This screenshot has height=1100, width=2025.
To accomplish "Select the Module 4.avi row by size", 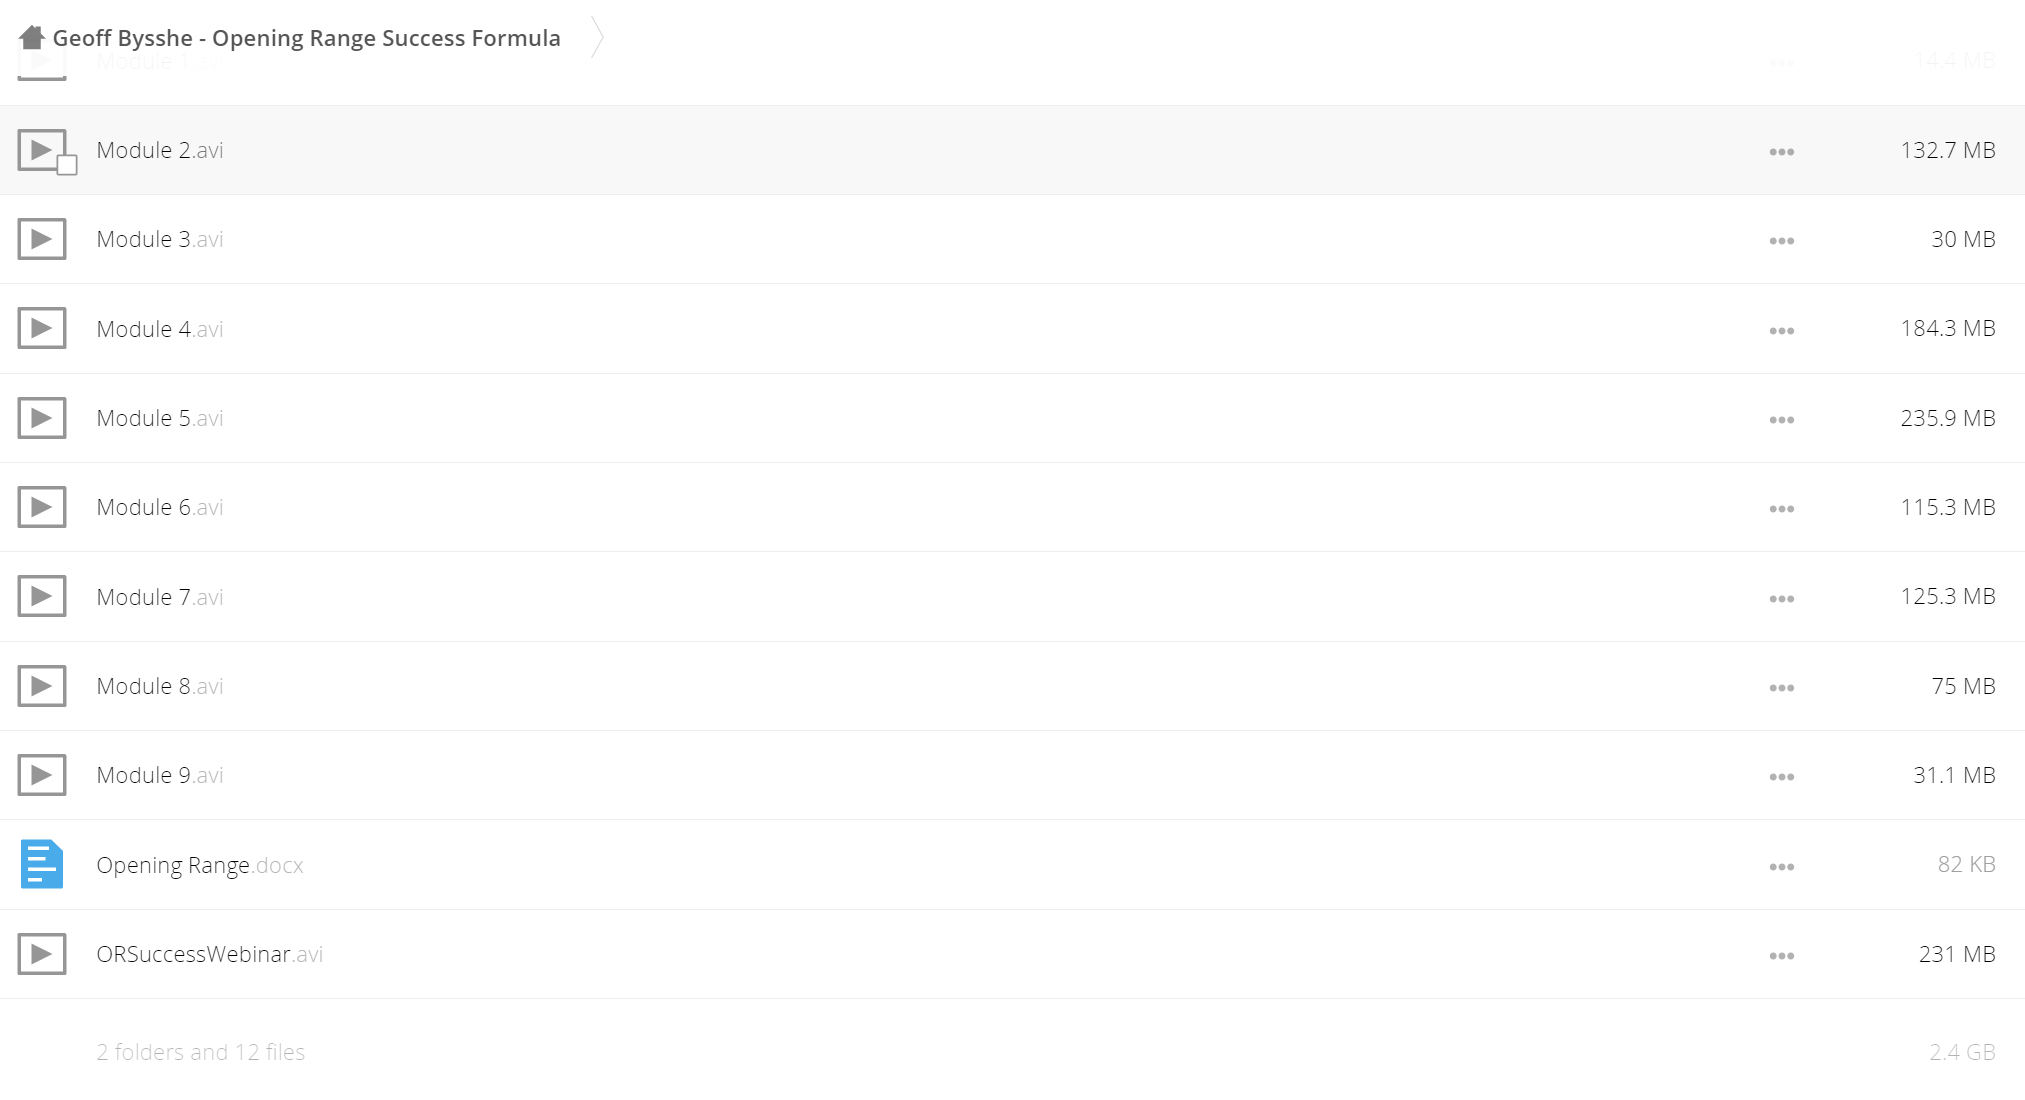I will pos(1947,328).
